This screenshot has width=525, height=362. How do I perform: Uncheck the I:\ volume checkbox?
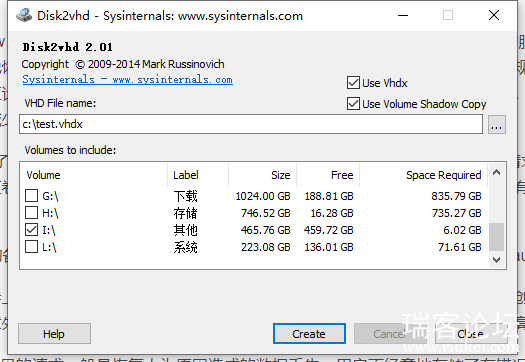pyautogui.click(x=31, y=230)
